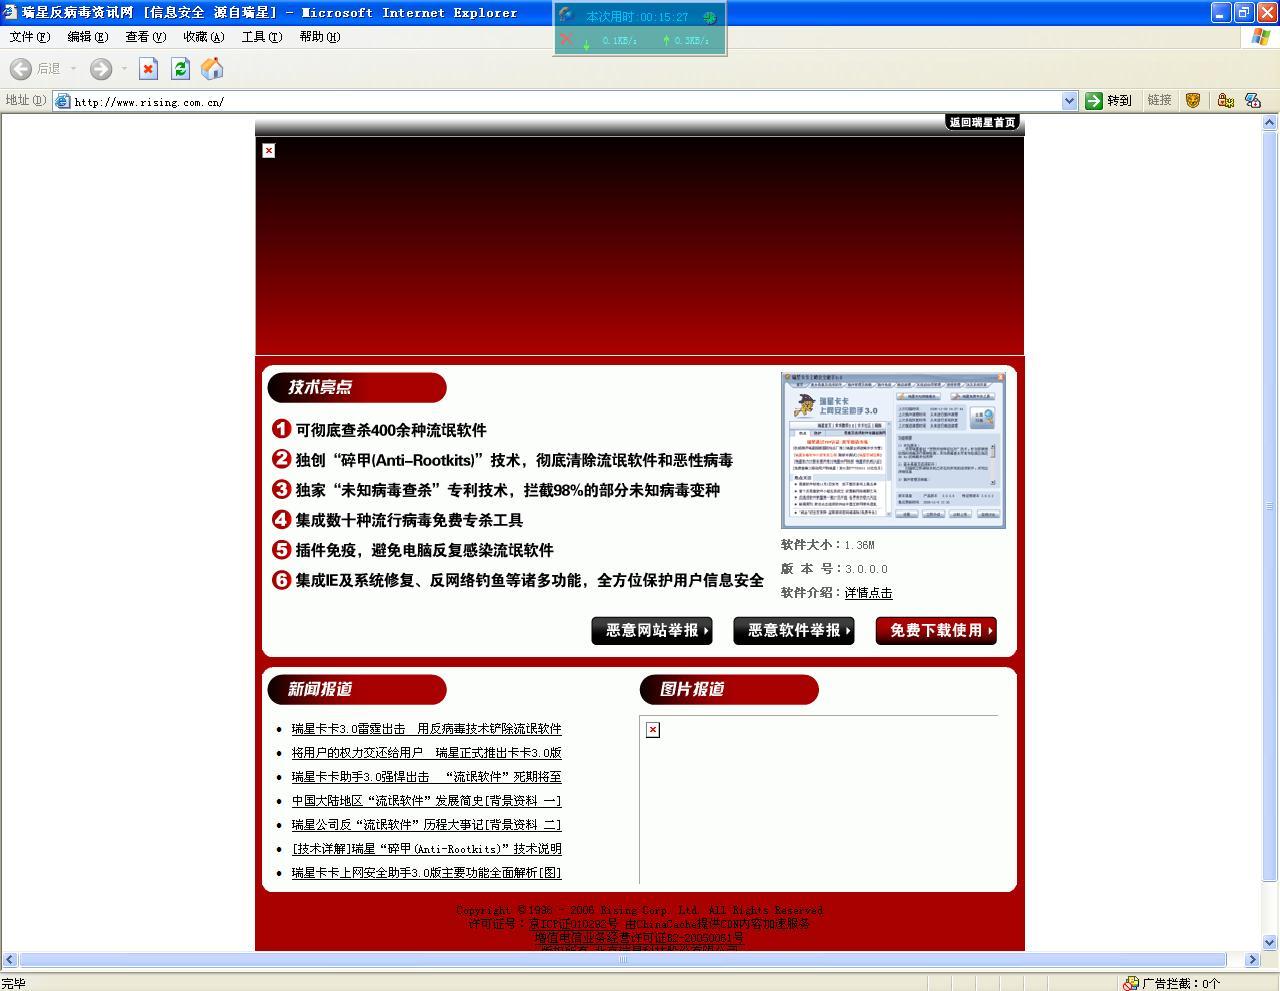The image size is (1280, 991).
Task: Click the Windows flag logo in the menu bar
Action: tap(1261, 37)
